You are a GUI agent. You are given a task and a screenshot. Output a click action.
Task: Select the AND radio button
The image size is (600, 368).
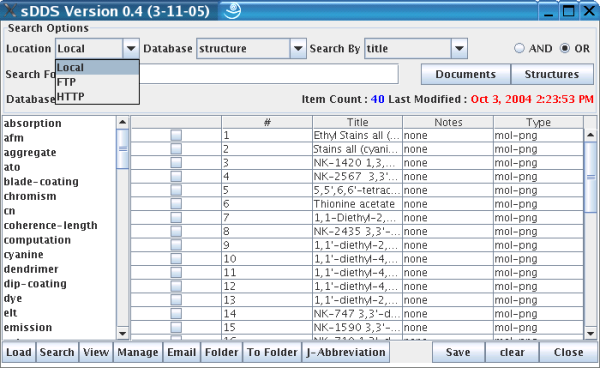519,48
